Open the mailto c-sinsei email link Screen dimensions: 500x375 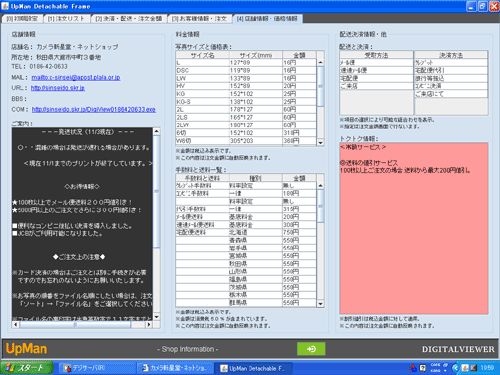coord(76,77)
